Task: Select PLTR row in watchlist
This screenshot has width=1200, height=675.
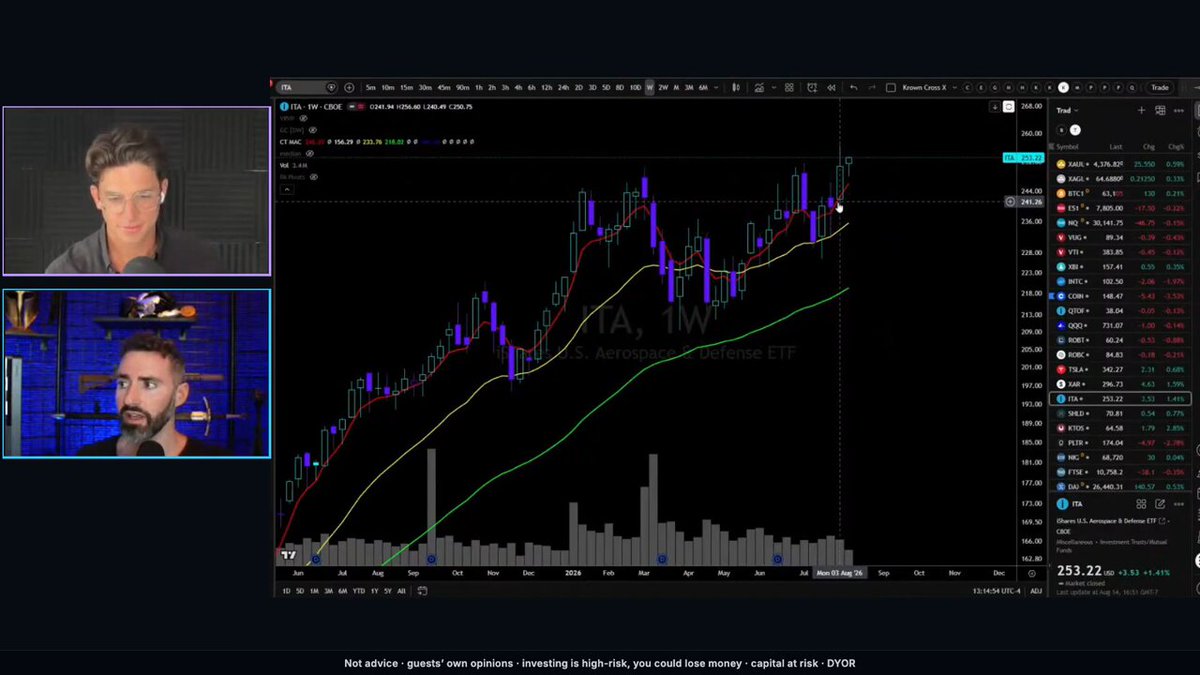Action: 1122,442
